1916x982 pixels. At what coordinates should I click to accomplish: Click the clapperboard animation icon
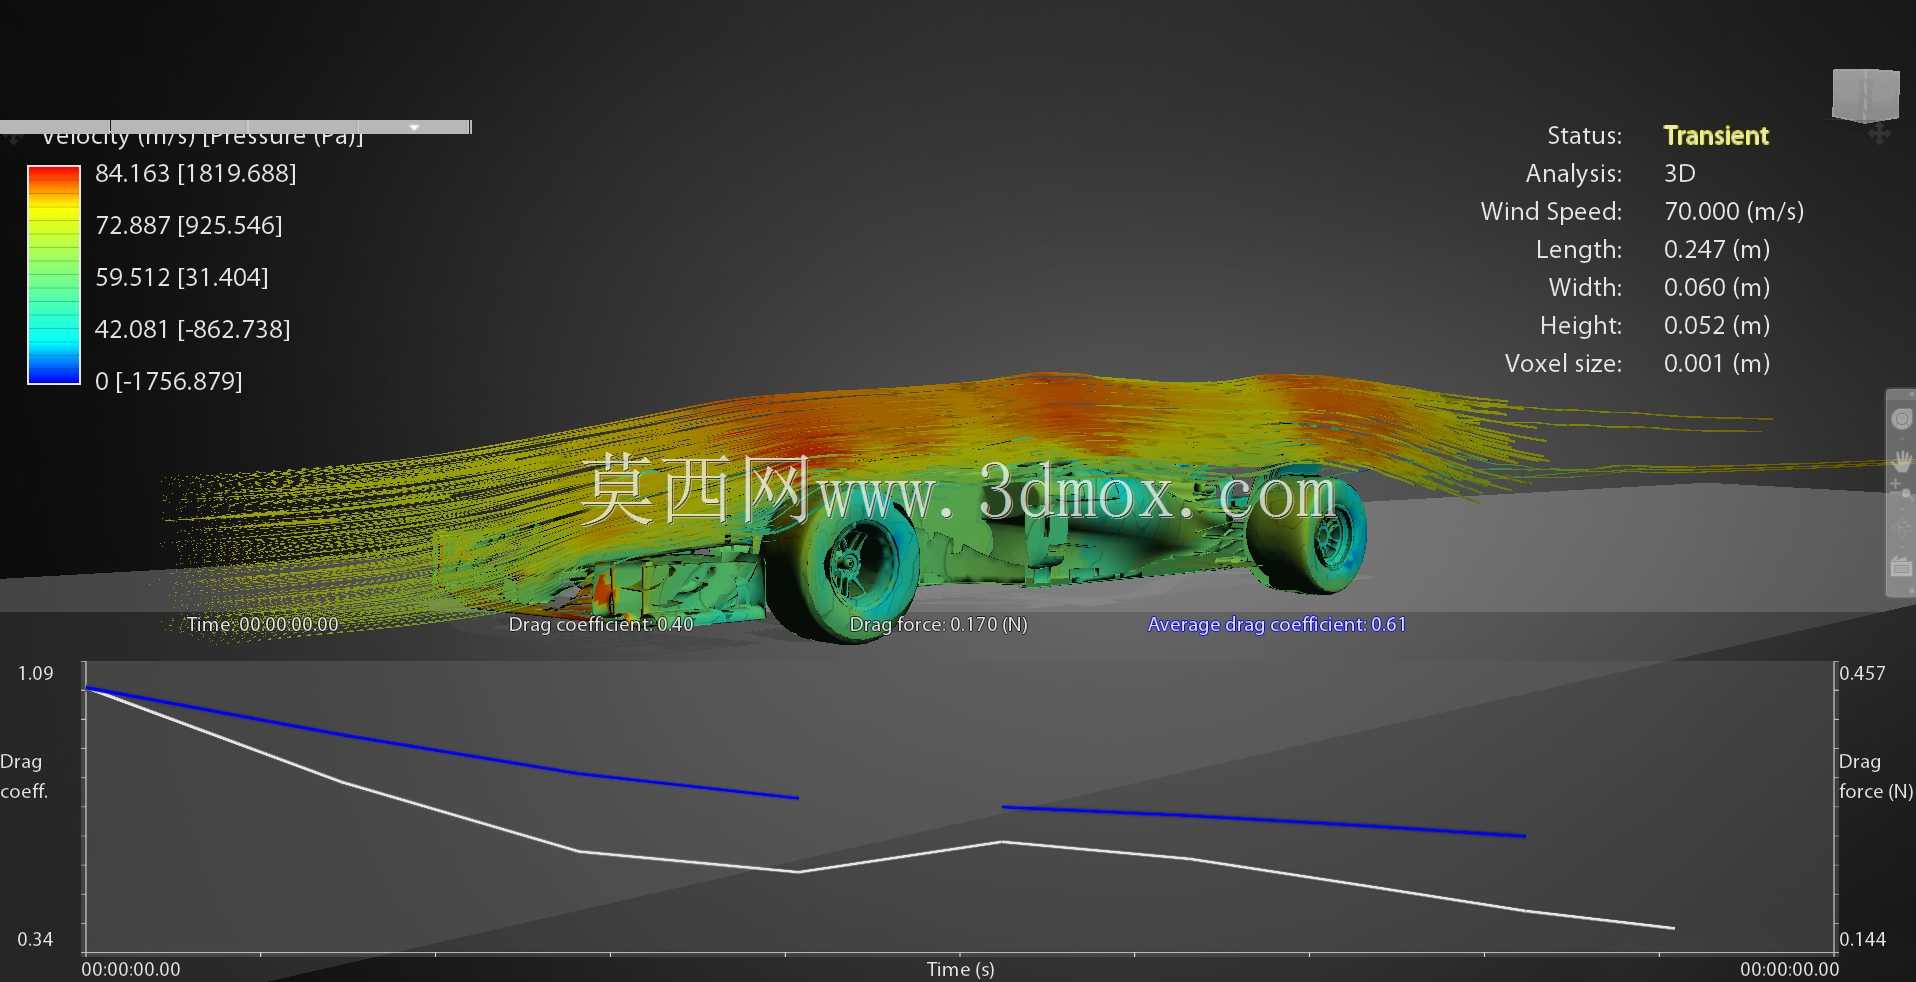click(x=1901, y=567)
